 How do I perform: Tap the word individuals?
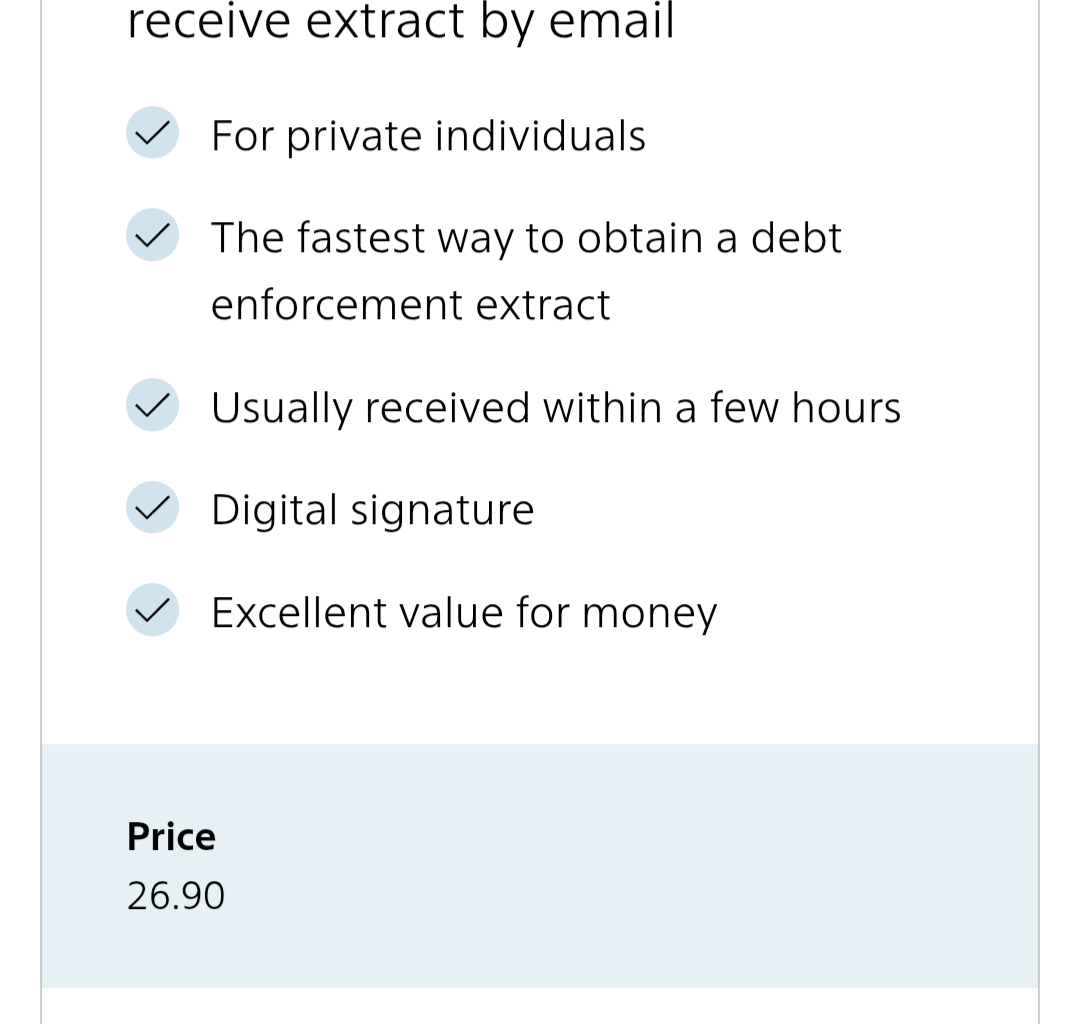pos(540,136)
